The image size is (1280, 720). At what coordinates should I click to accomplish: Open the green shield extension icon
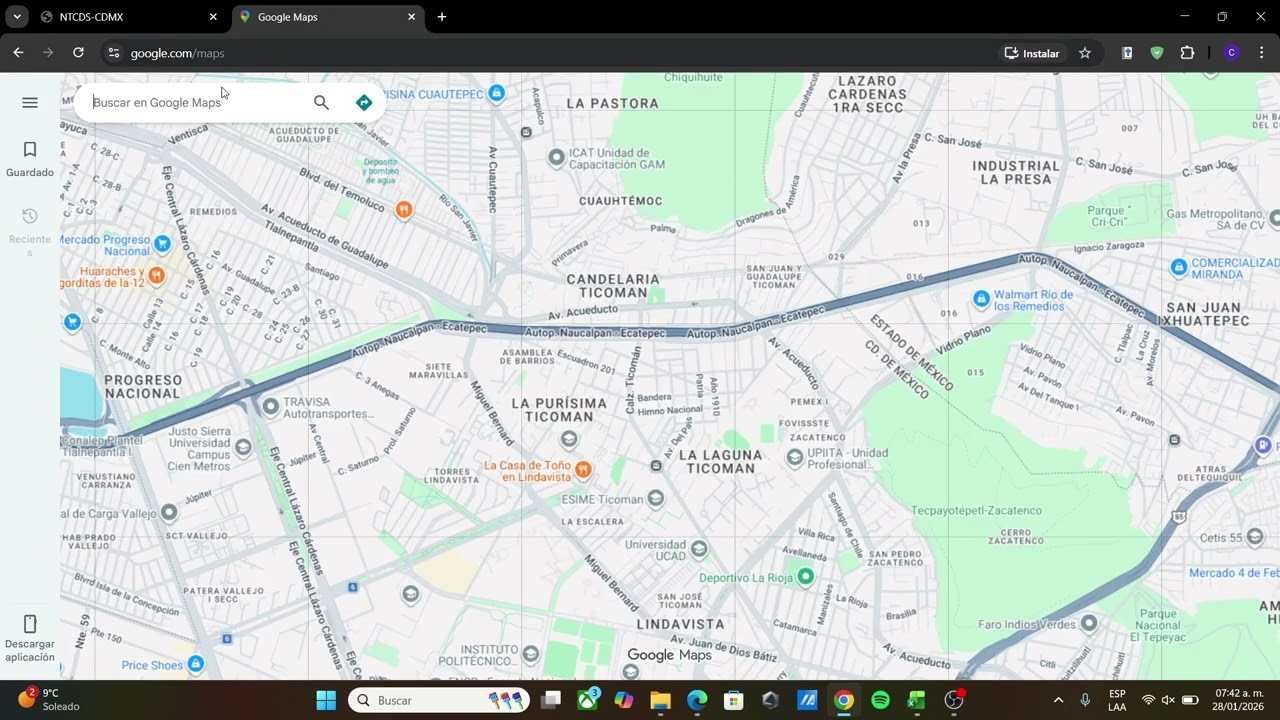coord(1157,53)
